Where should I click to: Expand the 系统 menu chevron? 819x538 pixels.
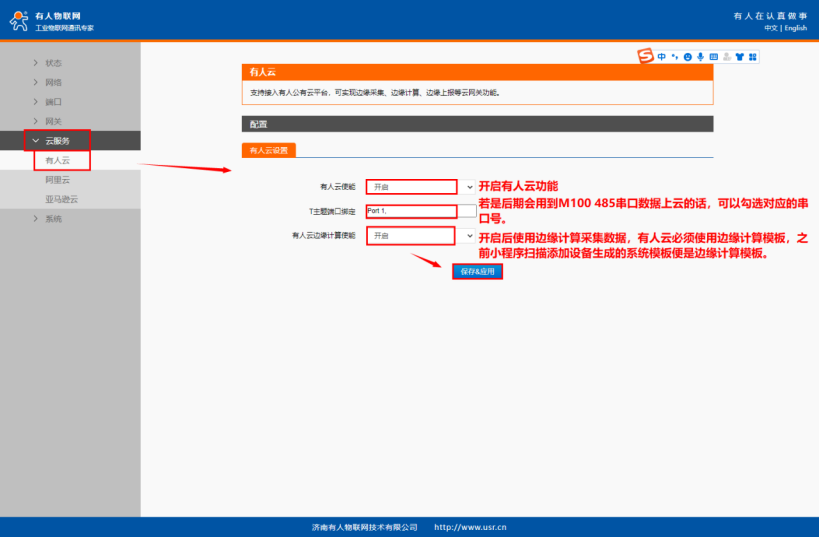coord(36,218)
